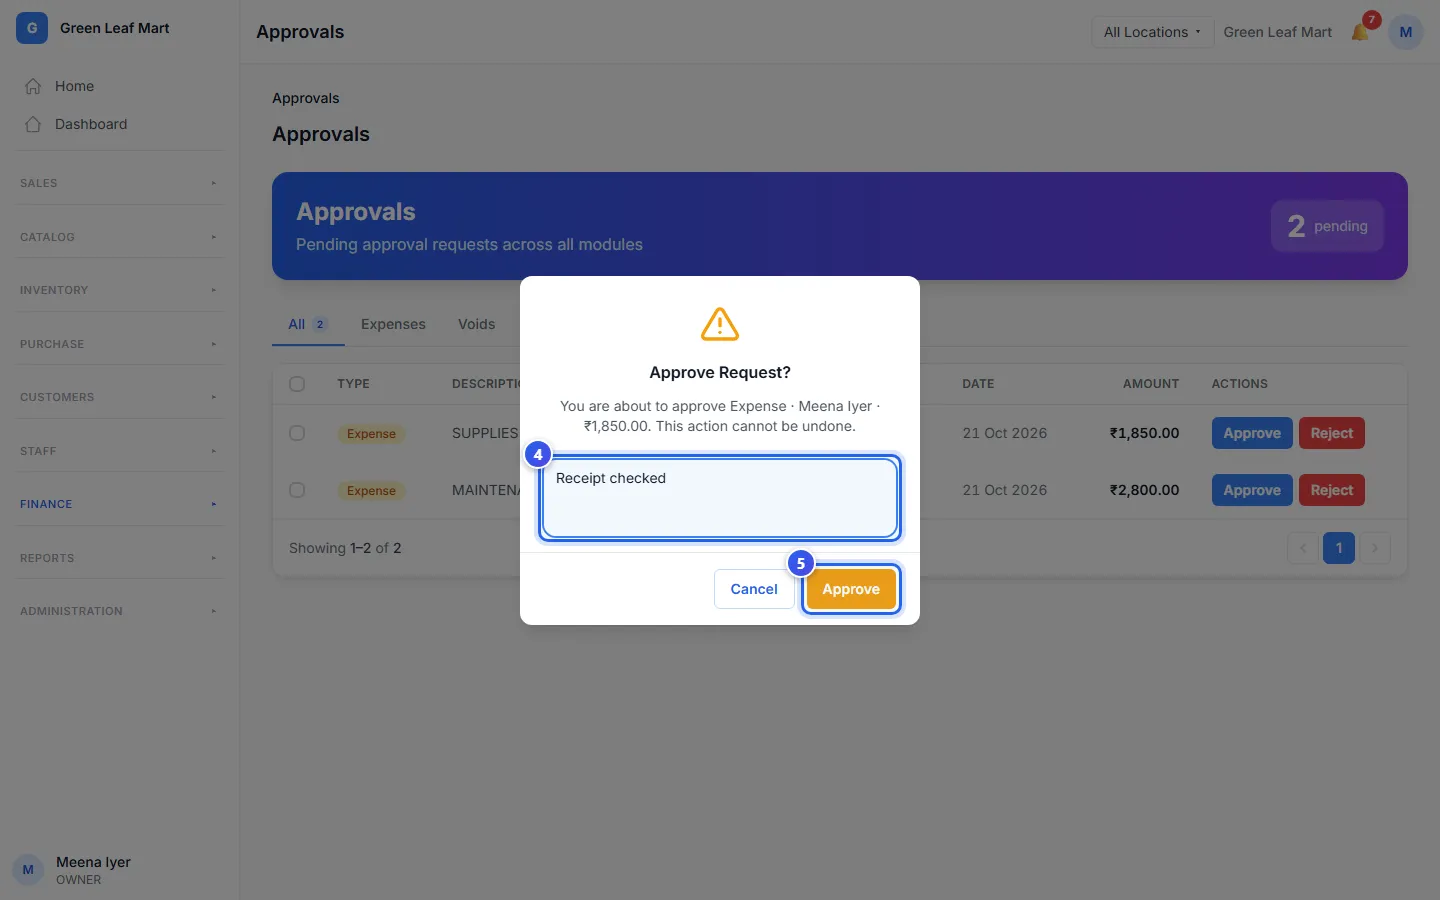The width and height of the screenshot is (1440, 900).
Task: Expand the INVENTORY sidebar section
Action: pos(119,290)
